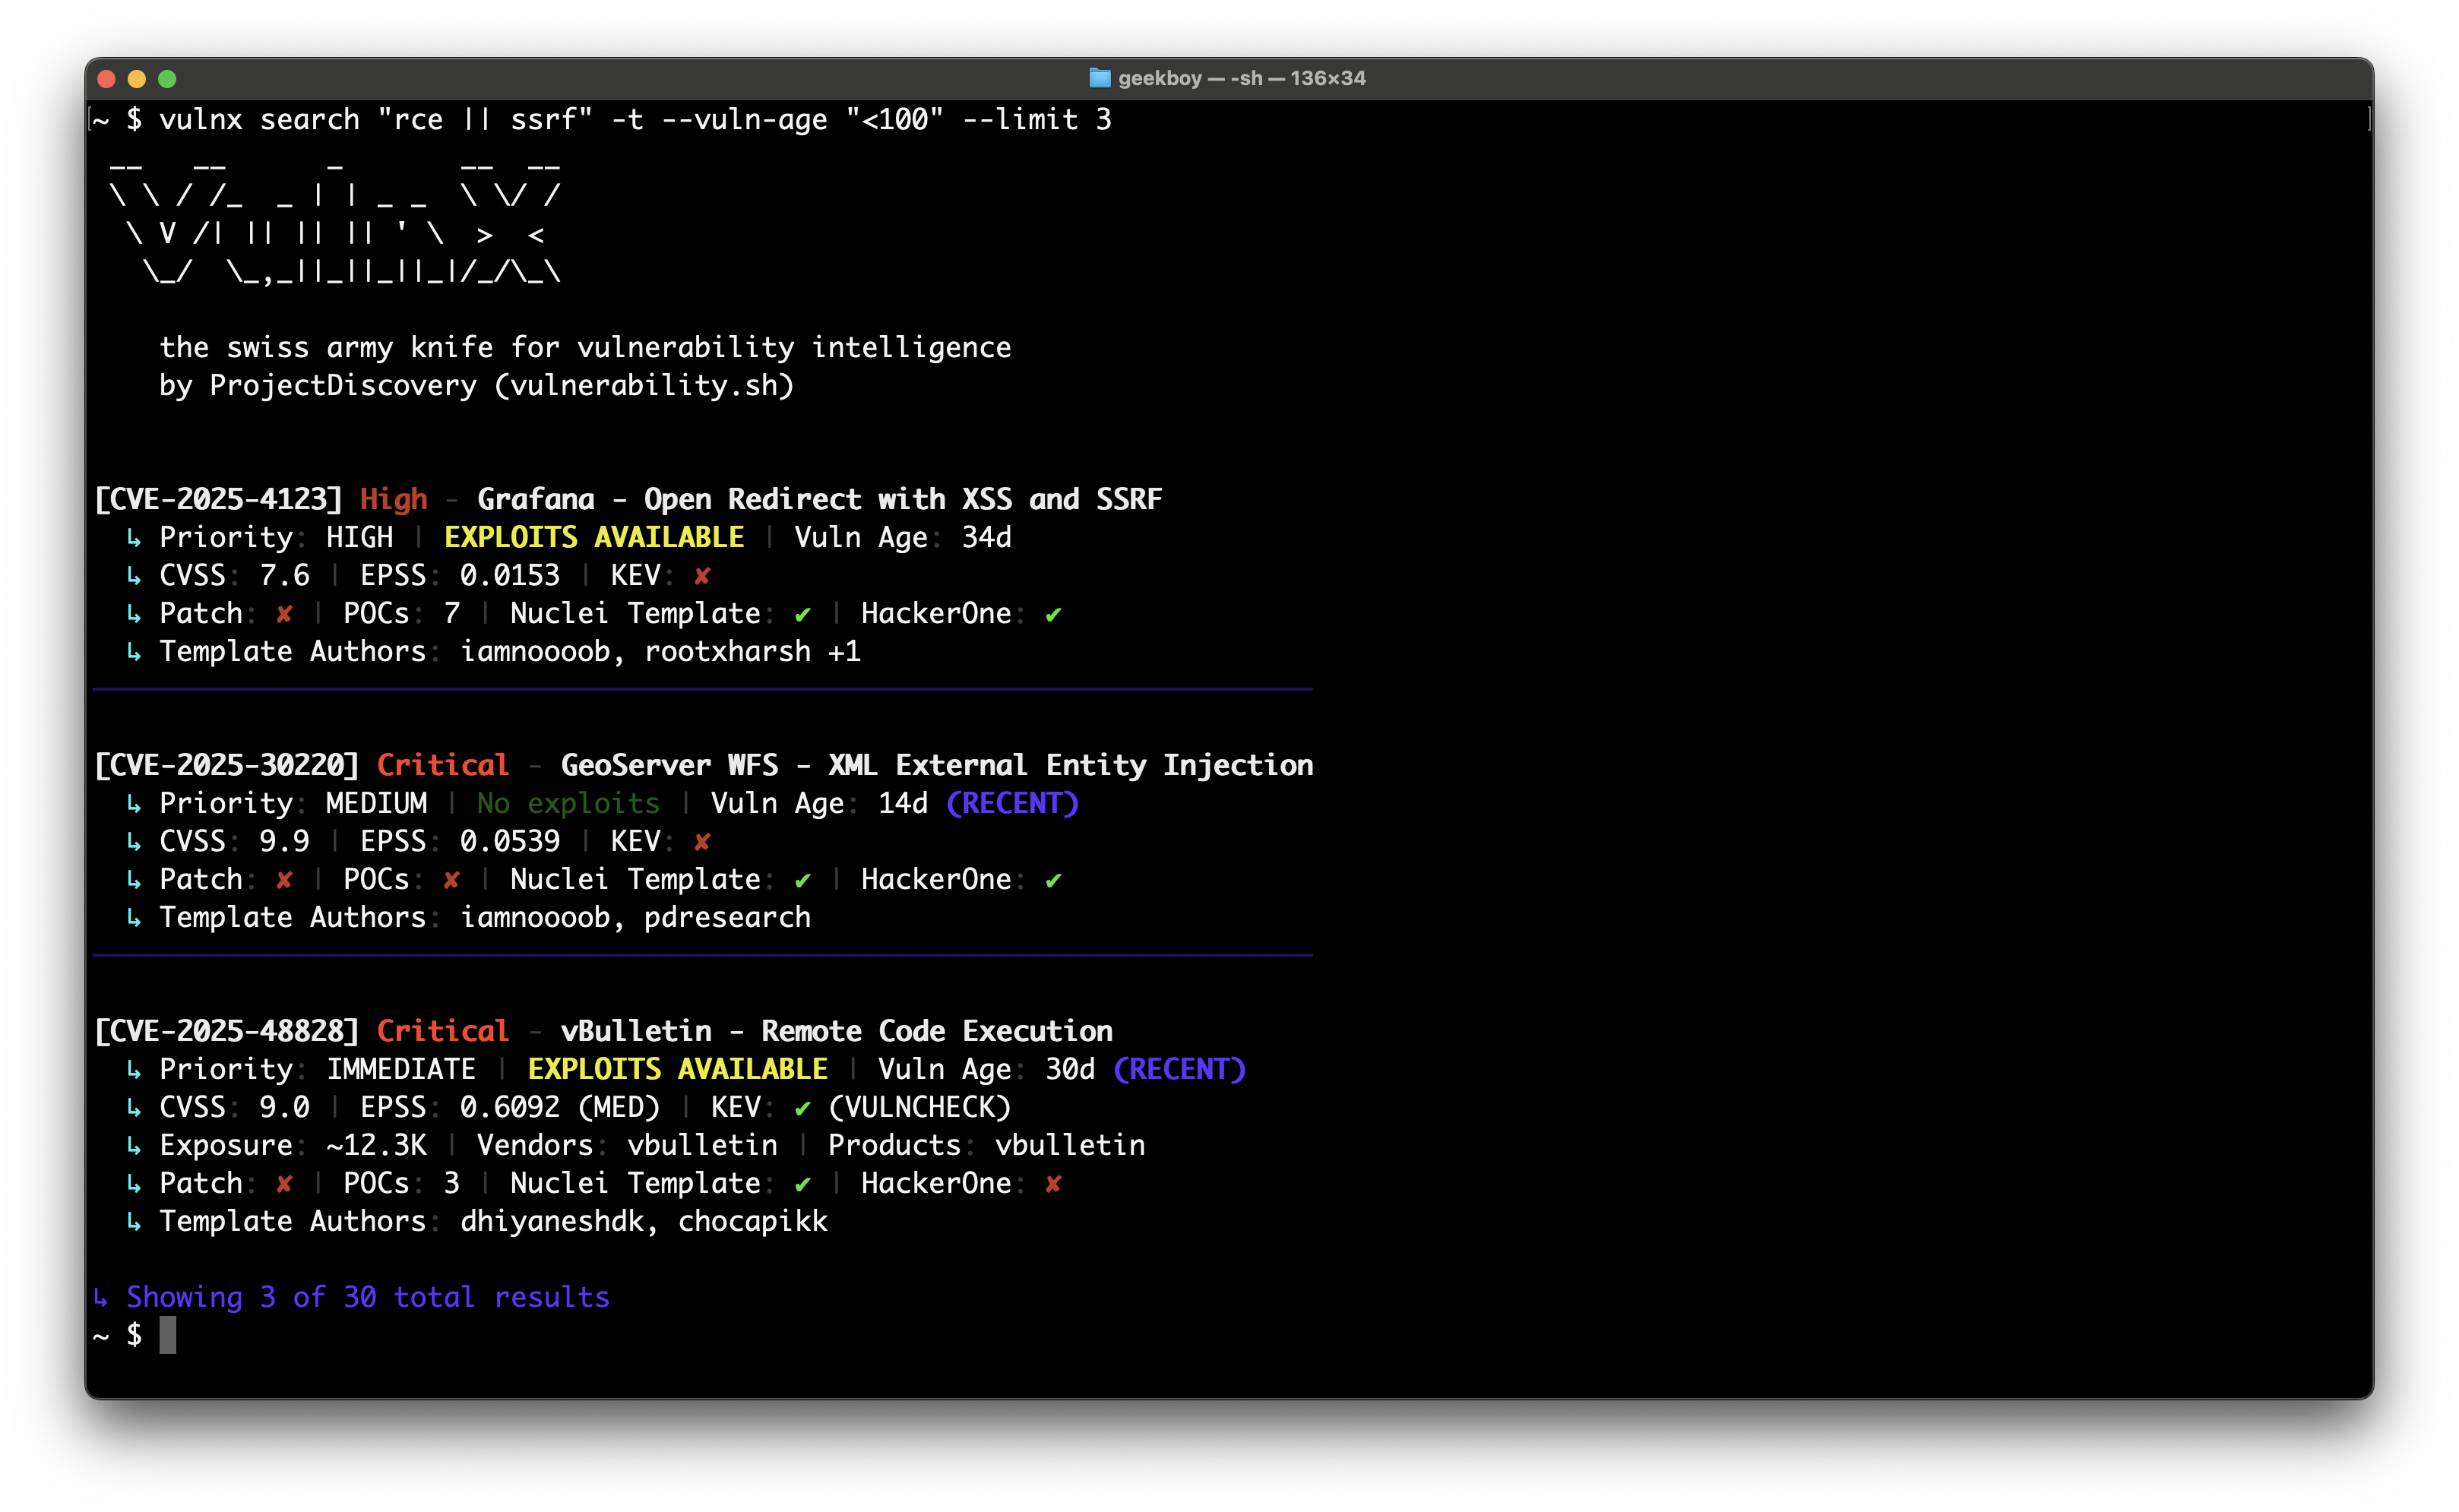2459x1512 pixels.
Task: Click 'EPSS: 0.0539' value
Action: [460, 841]
